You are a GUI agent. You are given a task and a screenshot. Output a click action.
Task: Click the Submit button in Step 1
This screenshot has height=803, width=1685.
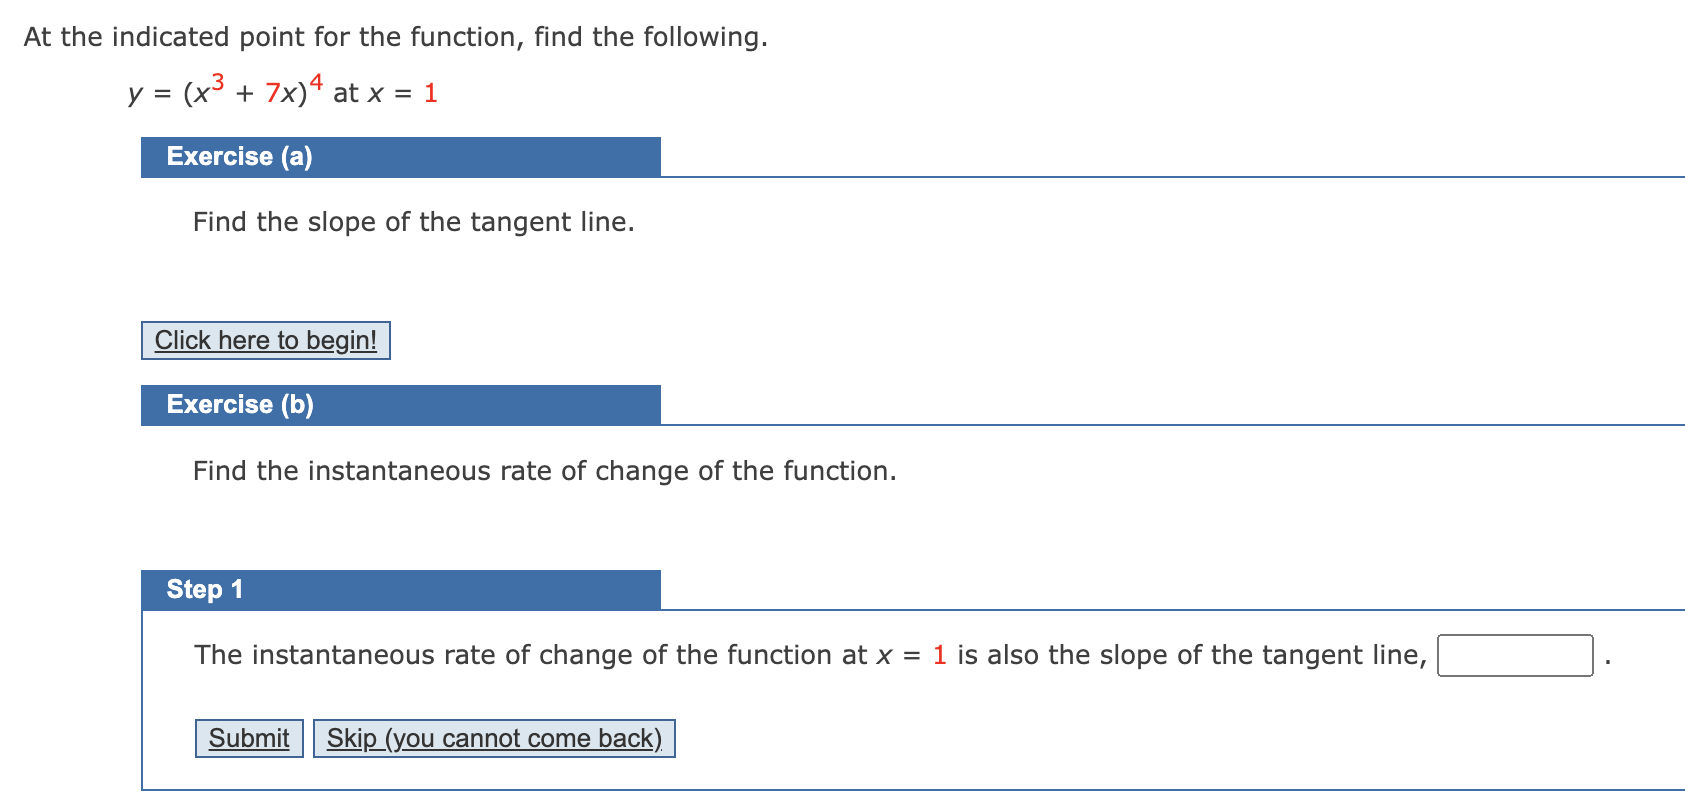(x=248, y=738)
